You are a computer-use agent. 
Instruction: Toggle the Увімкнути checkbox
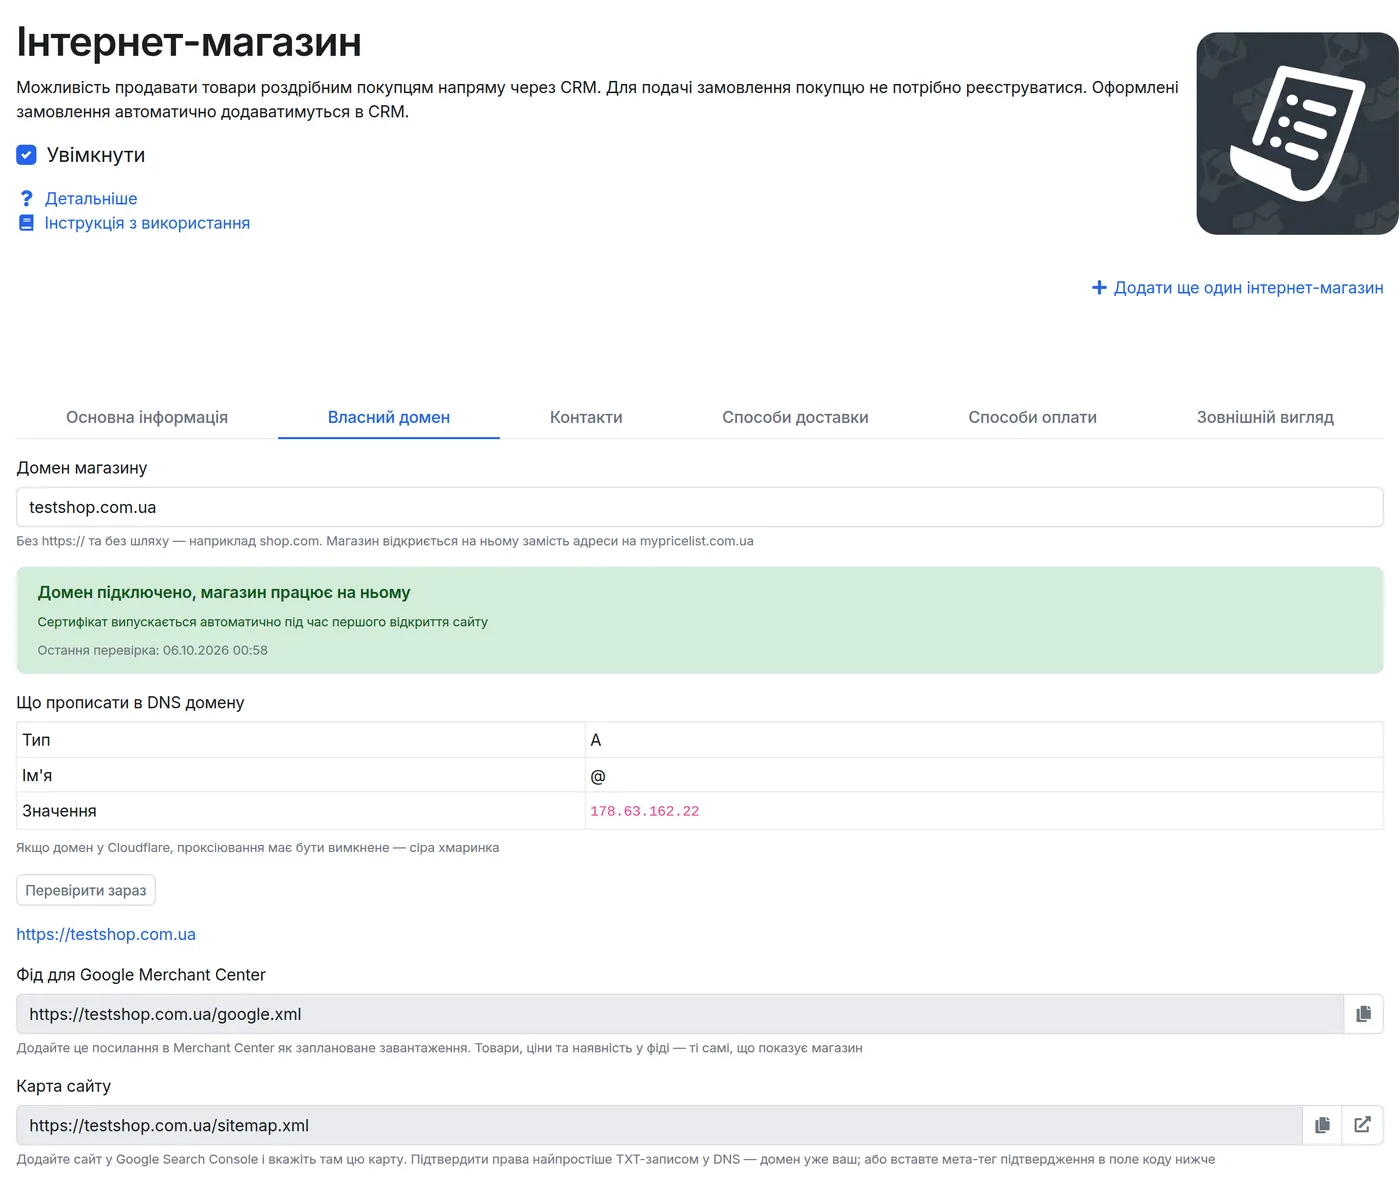[27, 155]
